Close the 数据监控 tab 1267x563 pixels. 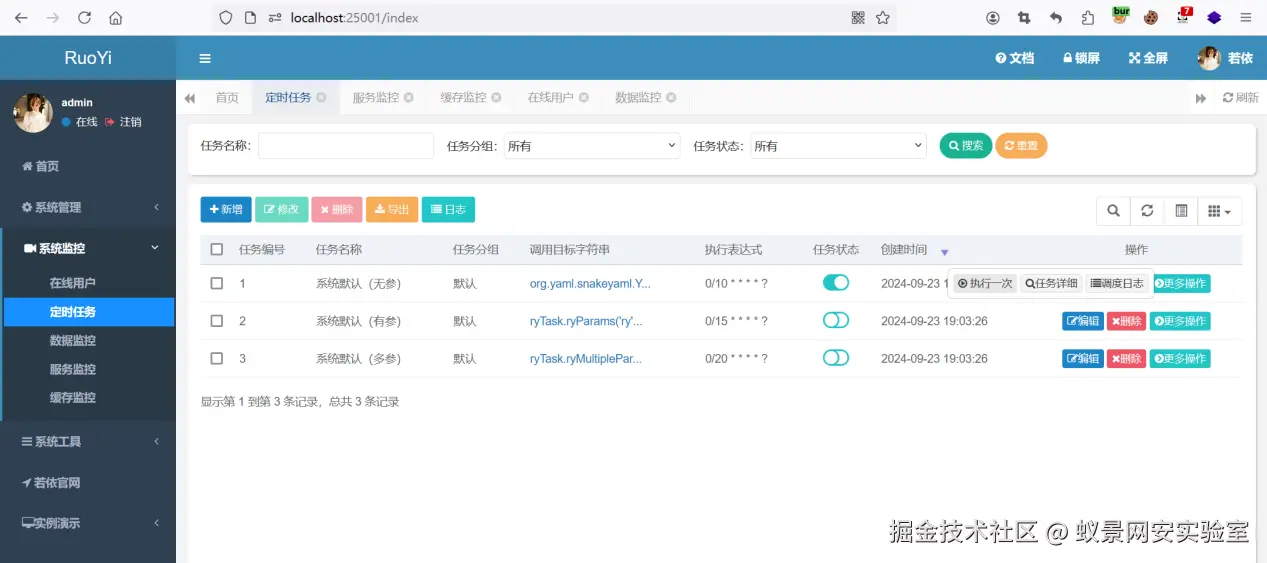click(671, 98)
